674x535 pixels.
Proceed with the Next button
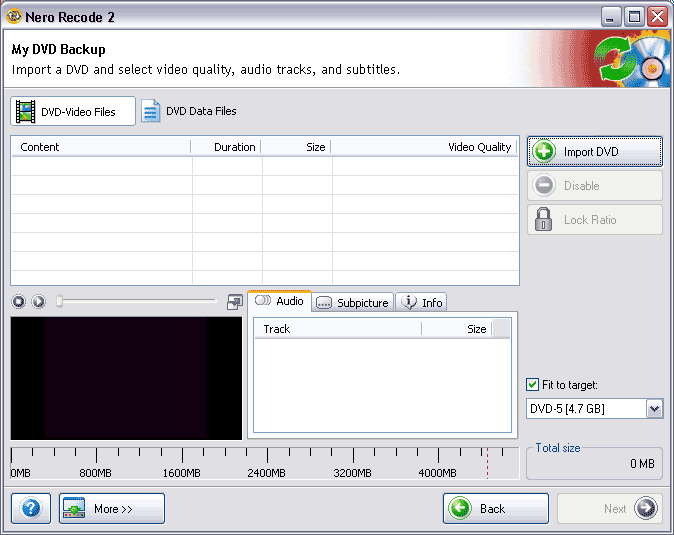pyautogui.click(x=610, y=508)
